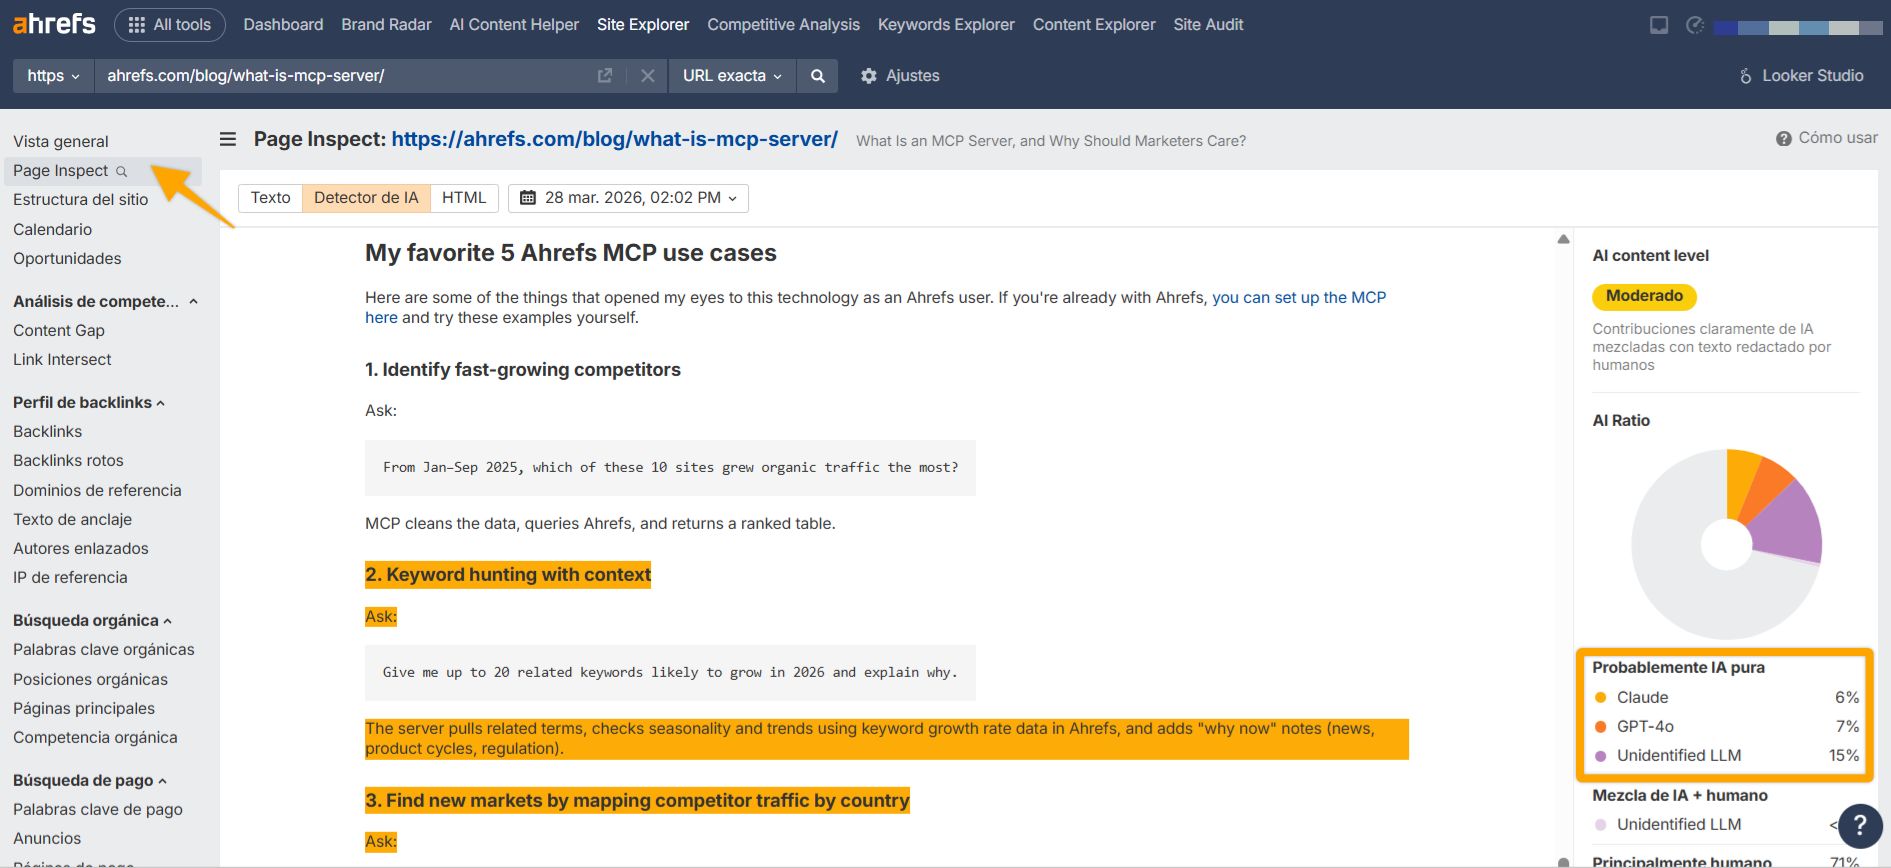Viewport: 1891px width, 868px height.
Task: Click account avatar bar in header
Action: (x=1799, y=27)
